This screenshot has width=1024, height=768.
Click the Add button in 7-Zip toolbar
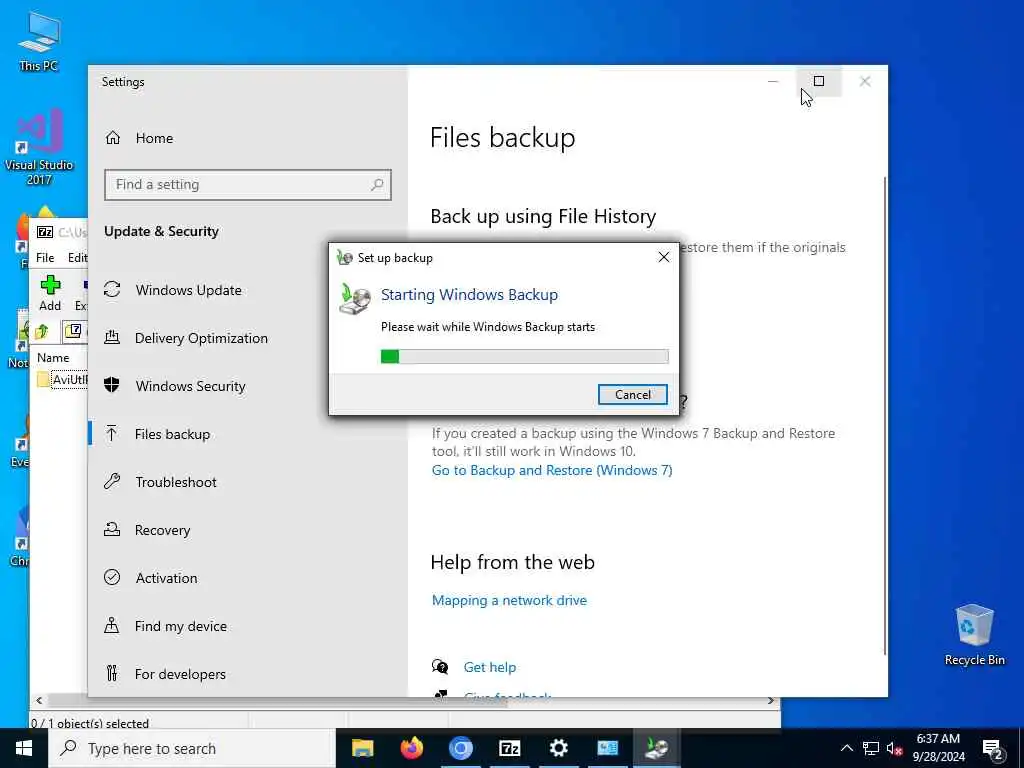pyautogui.click(x=50, y=293)
